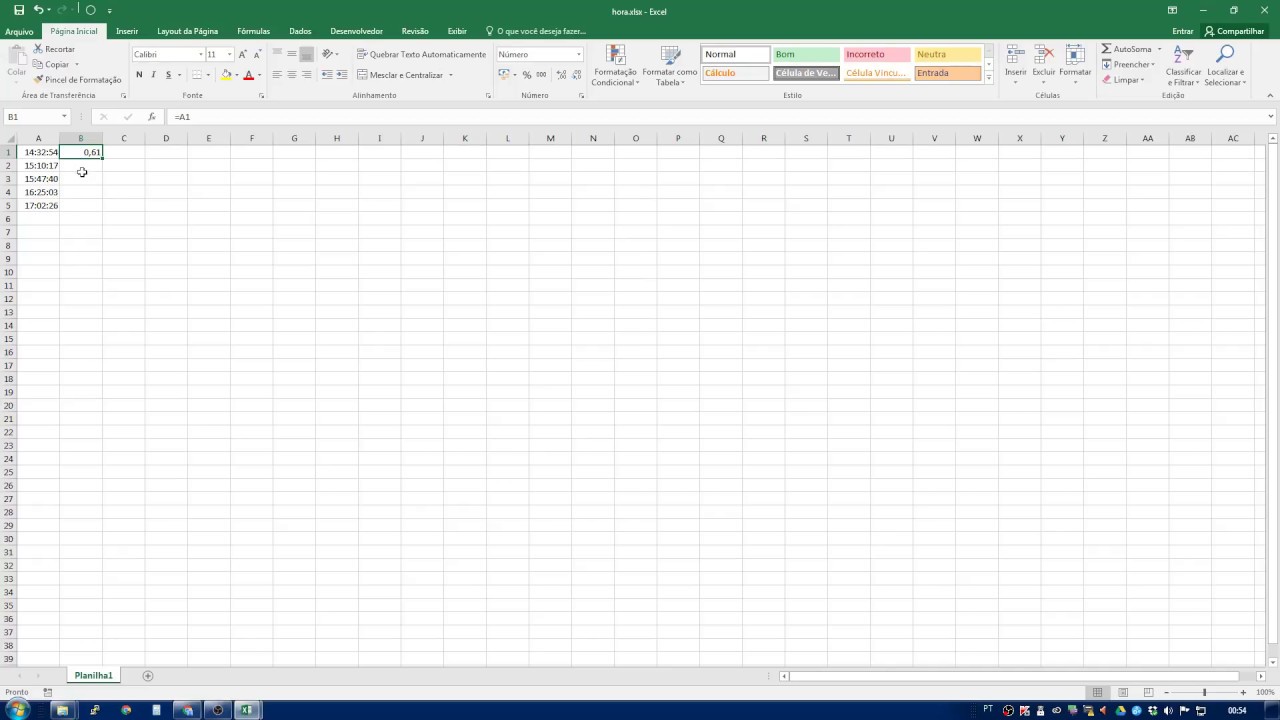Decrease decimal places

click(576, 75)
